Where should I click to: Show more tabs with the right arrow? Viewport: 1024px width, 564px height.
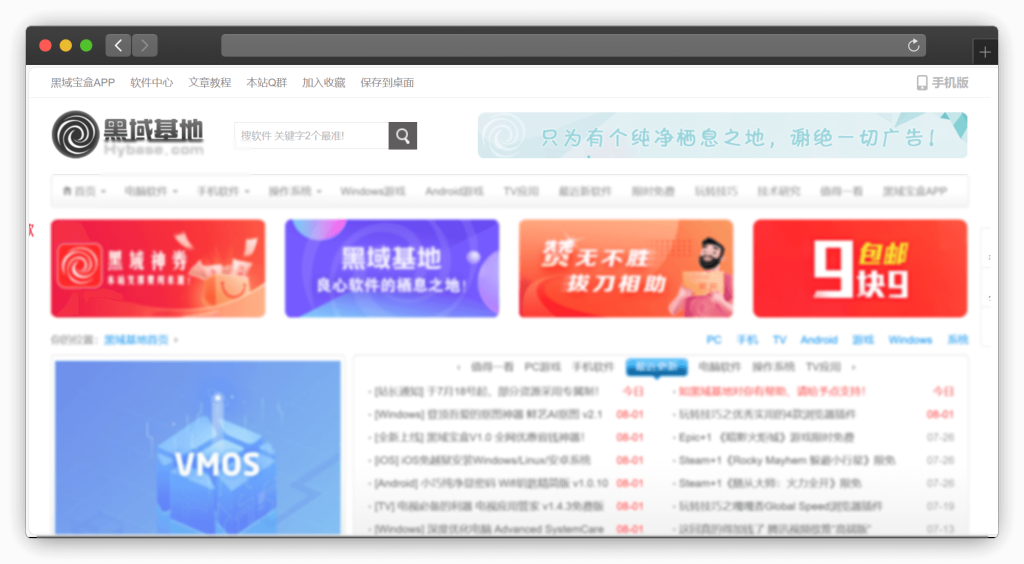click(854, 367)
